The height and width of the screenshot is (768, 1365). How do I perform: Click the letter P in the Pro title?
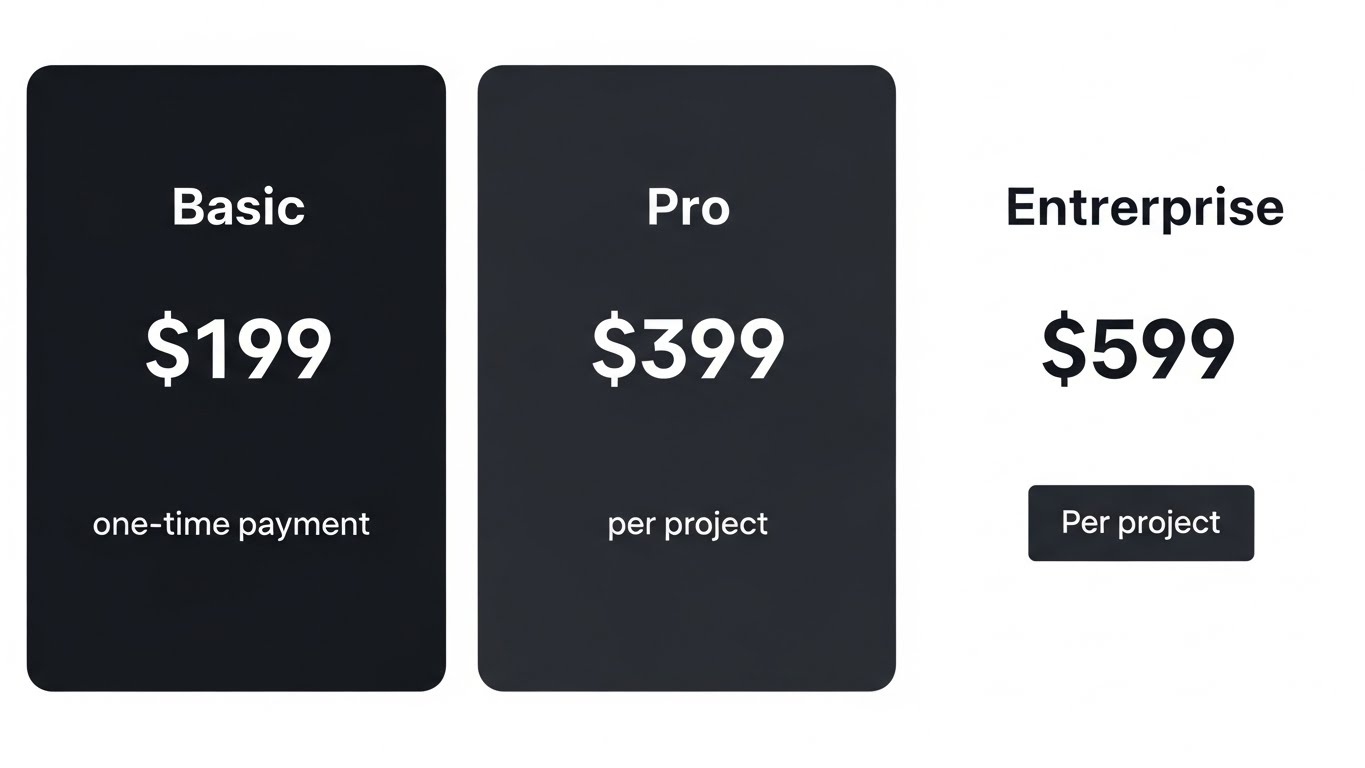[661, 207]
